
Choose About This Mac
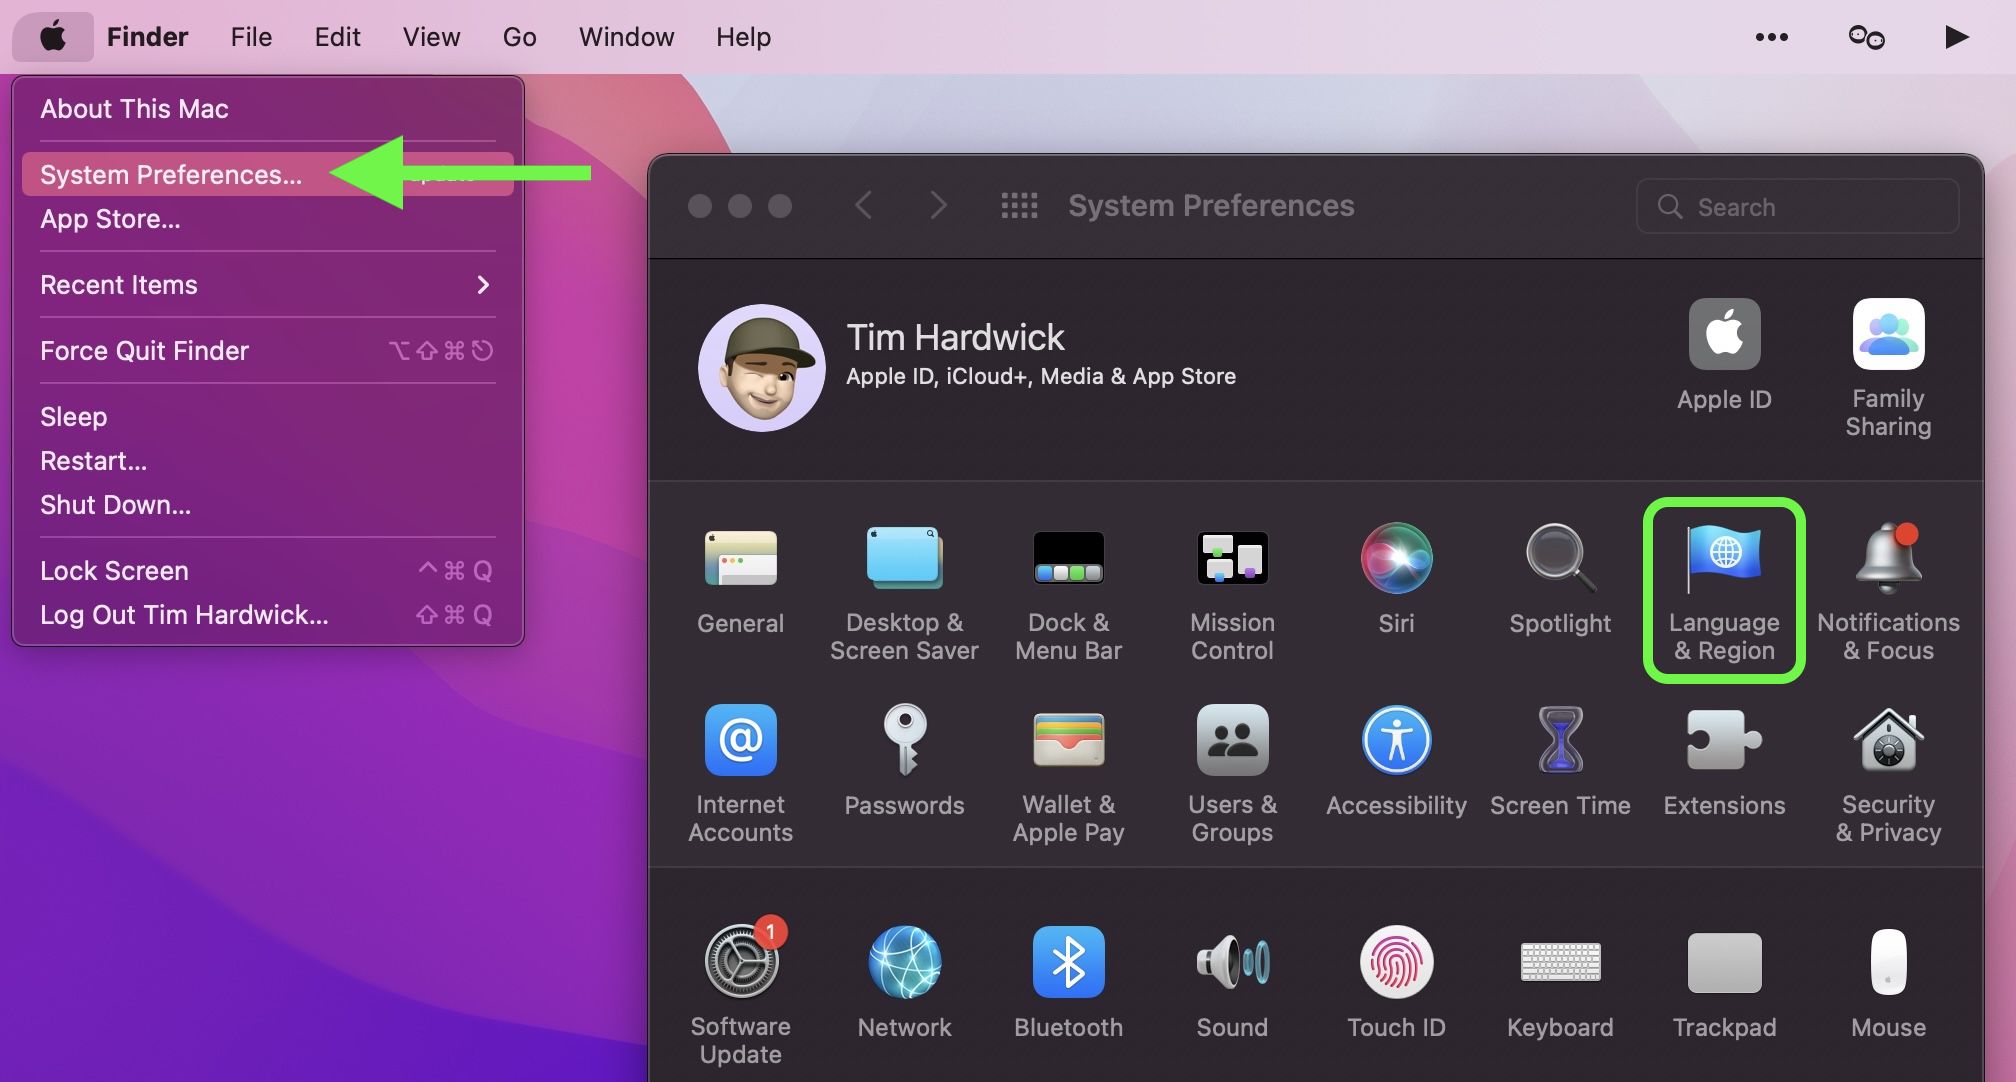click(x=268, y=109)
